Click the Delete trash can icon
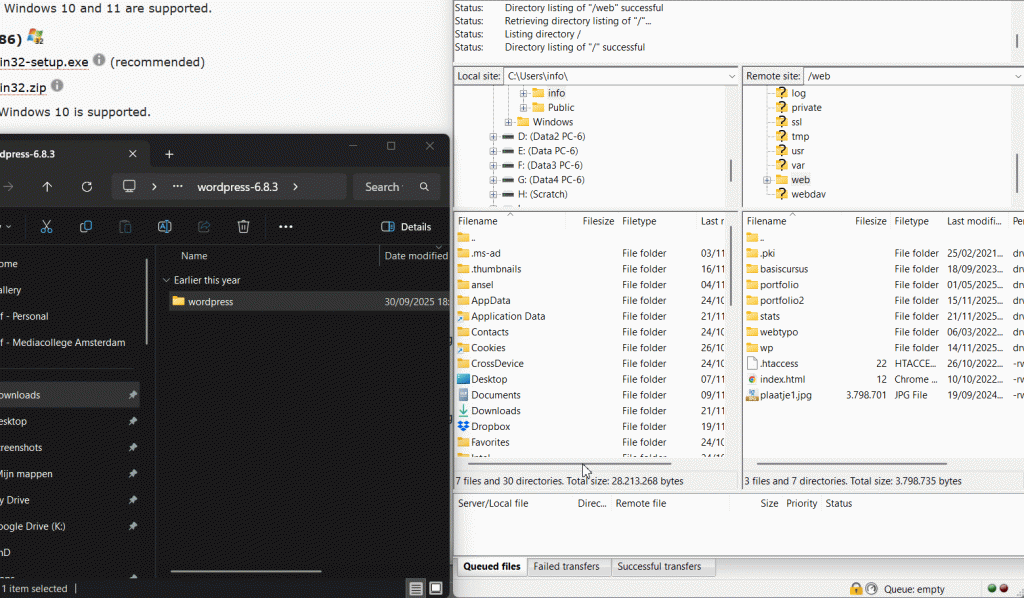 pos(243,227)
